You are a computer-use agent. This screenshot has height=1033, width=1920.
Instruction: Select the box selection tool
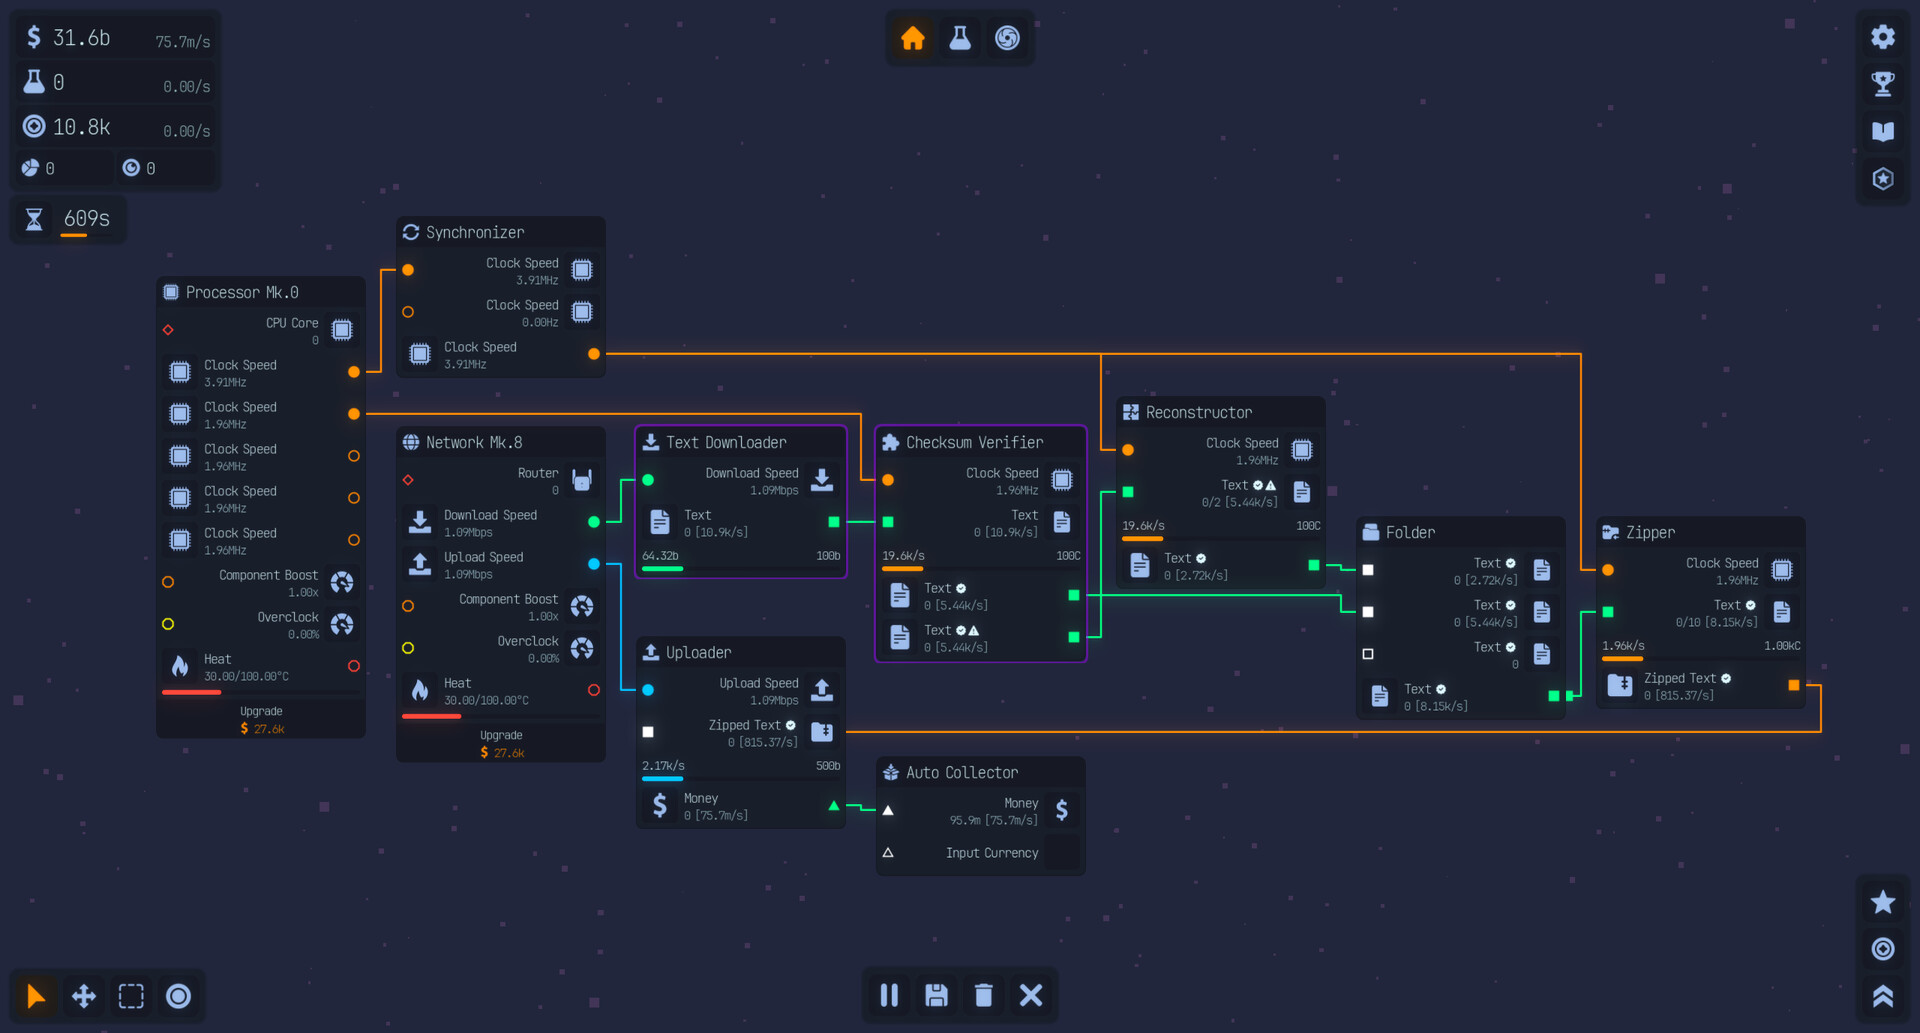[131, 995]
